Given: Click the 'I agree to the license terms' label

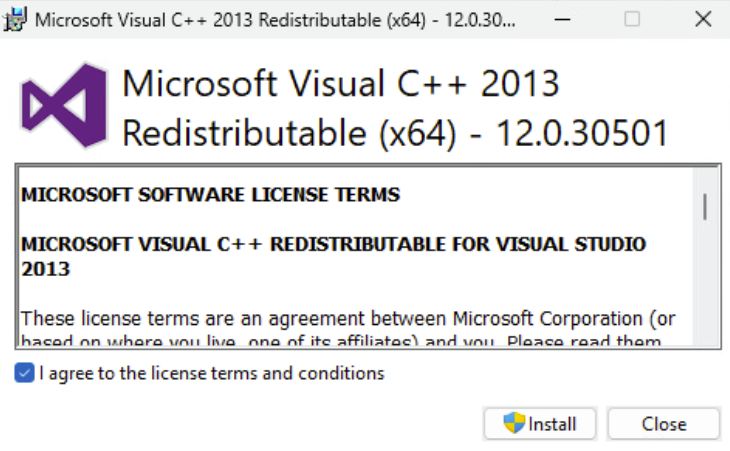Looking at the screenshot, I should point(211,373).
